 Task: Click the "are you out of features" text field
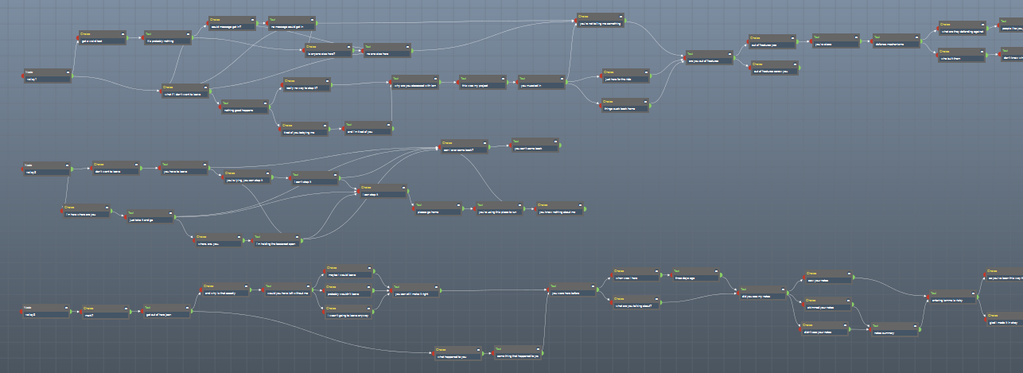click(x=709, y=61)
